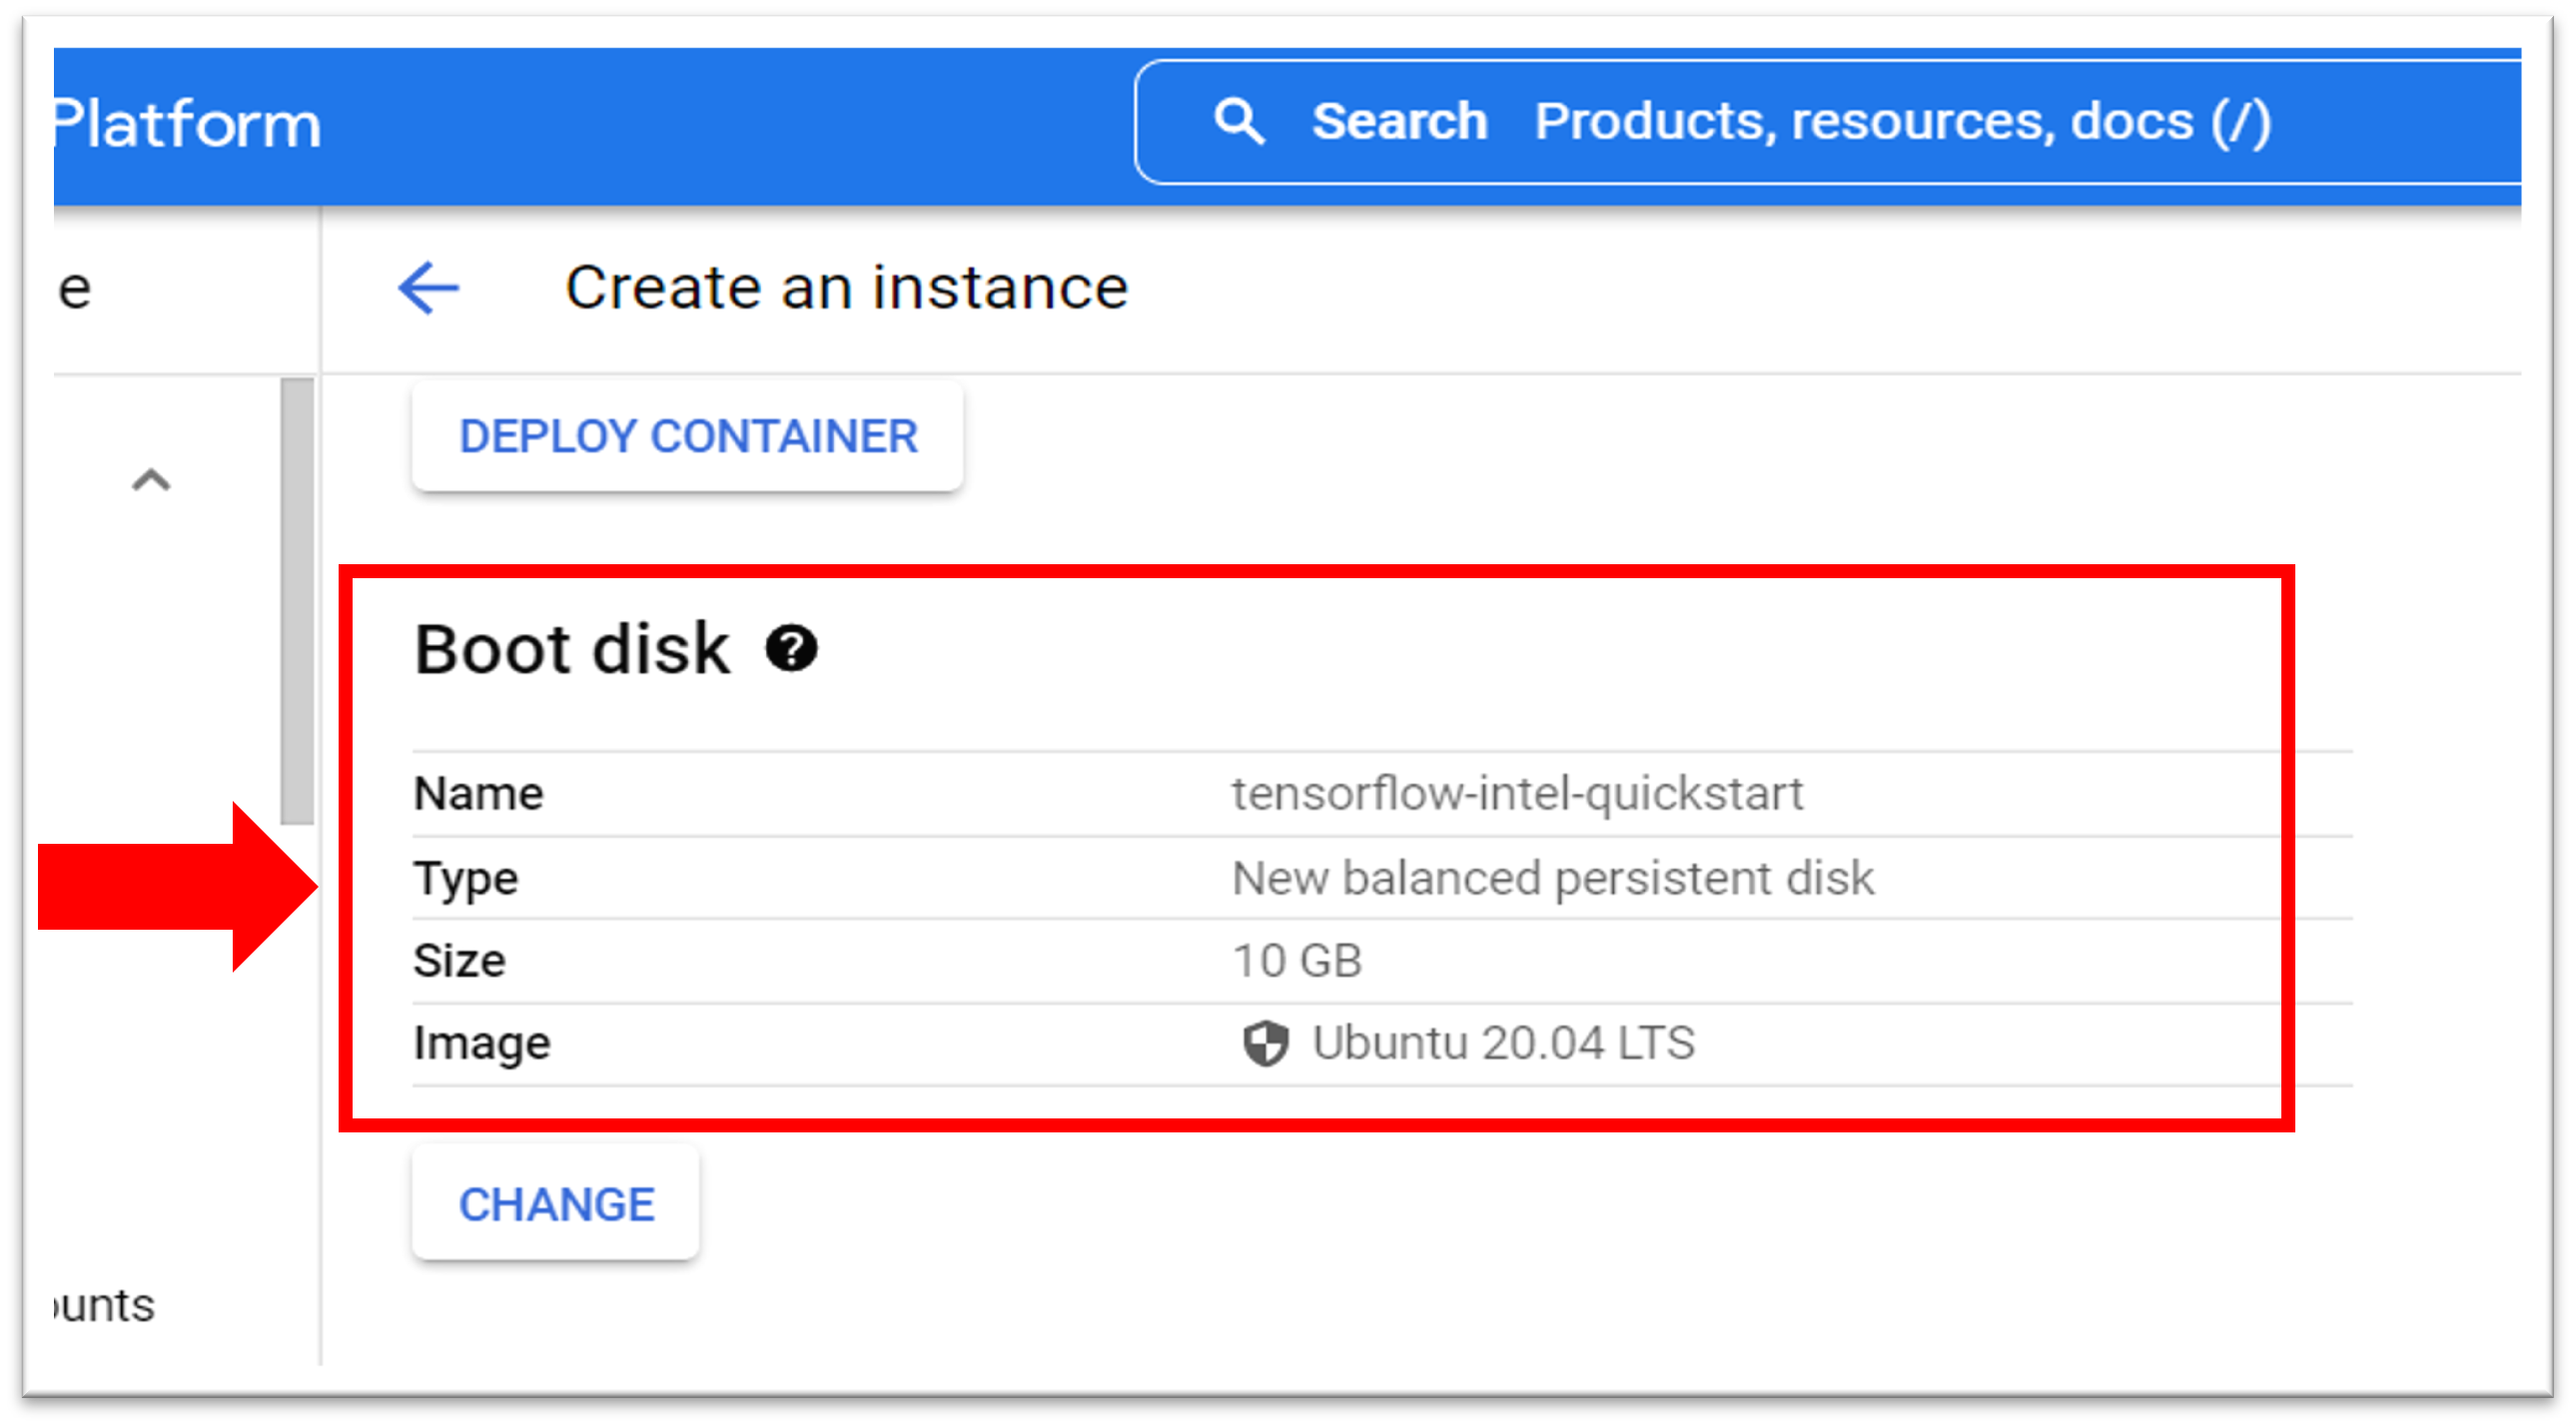Open the sidebar item ending in "unts"

click(105, 1305)
